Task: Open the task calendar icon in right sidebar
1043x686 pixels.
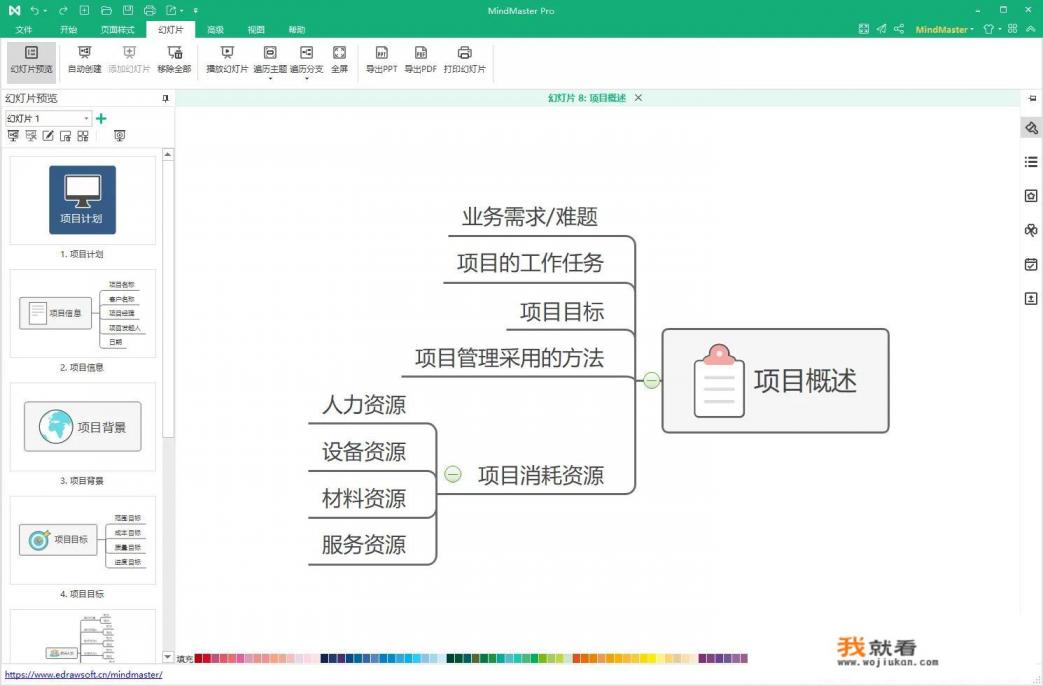Action: pos(1031,264)
